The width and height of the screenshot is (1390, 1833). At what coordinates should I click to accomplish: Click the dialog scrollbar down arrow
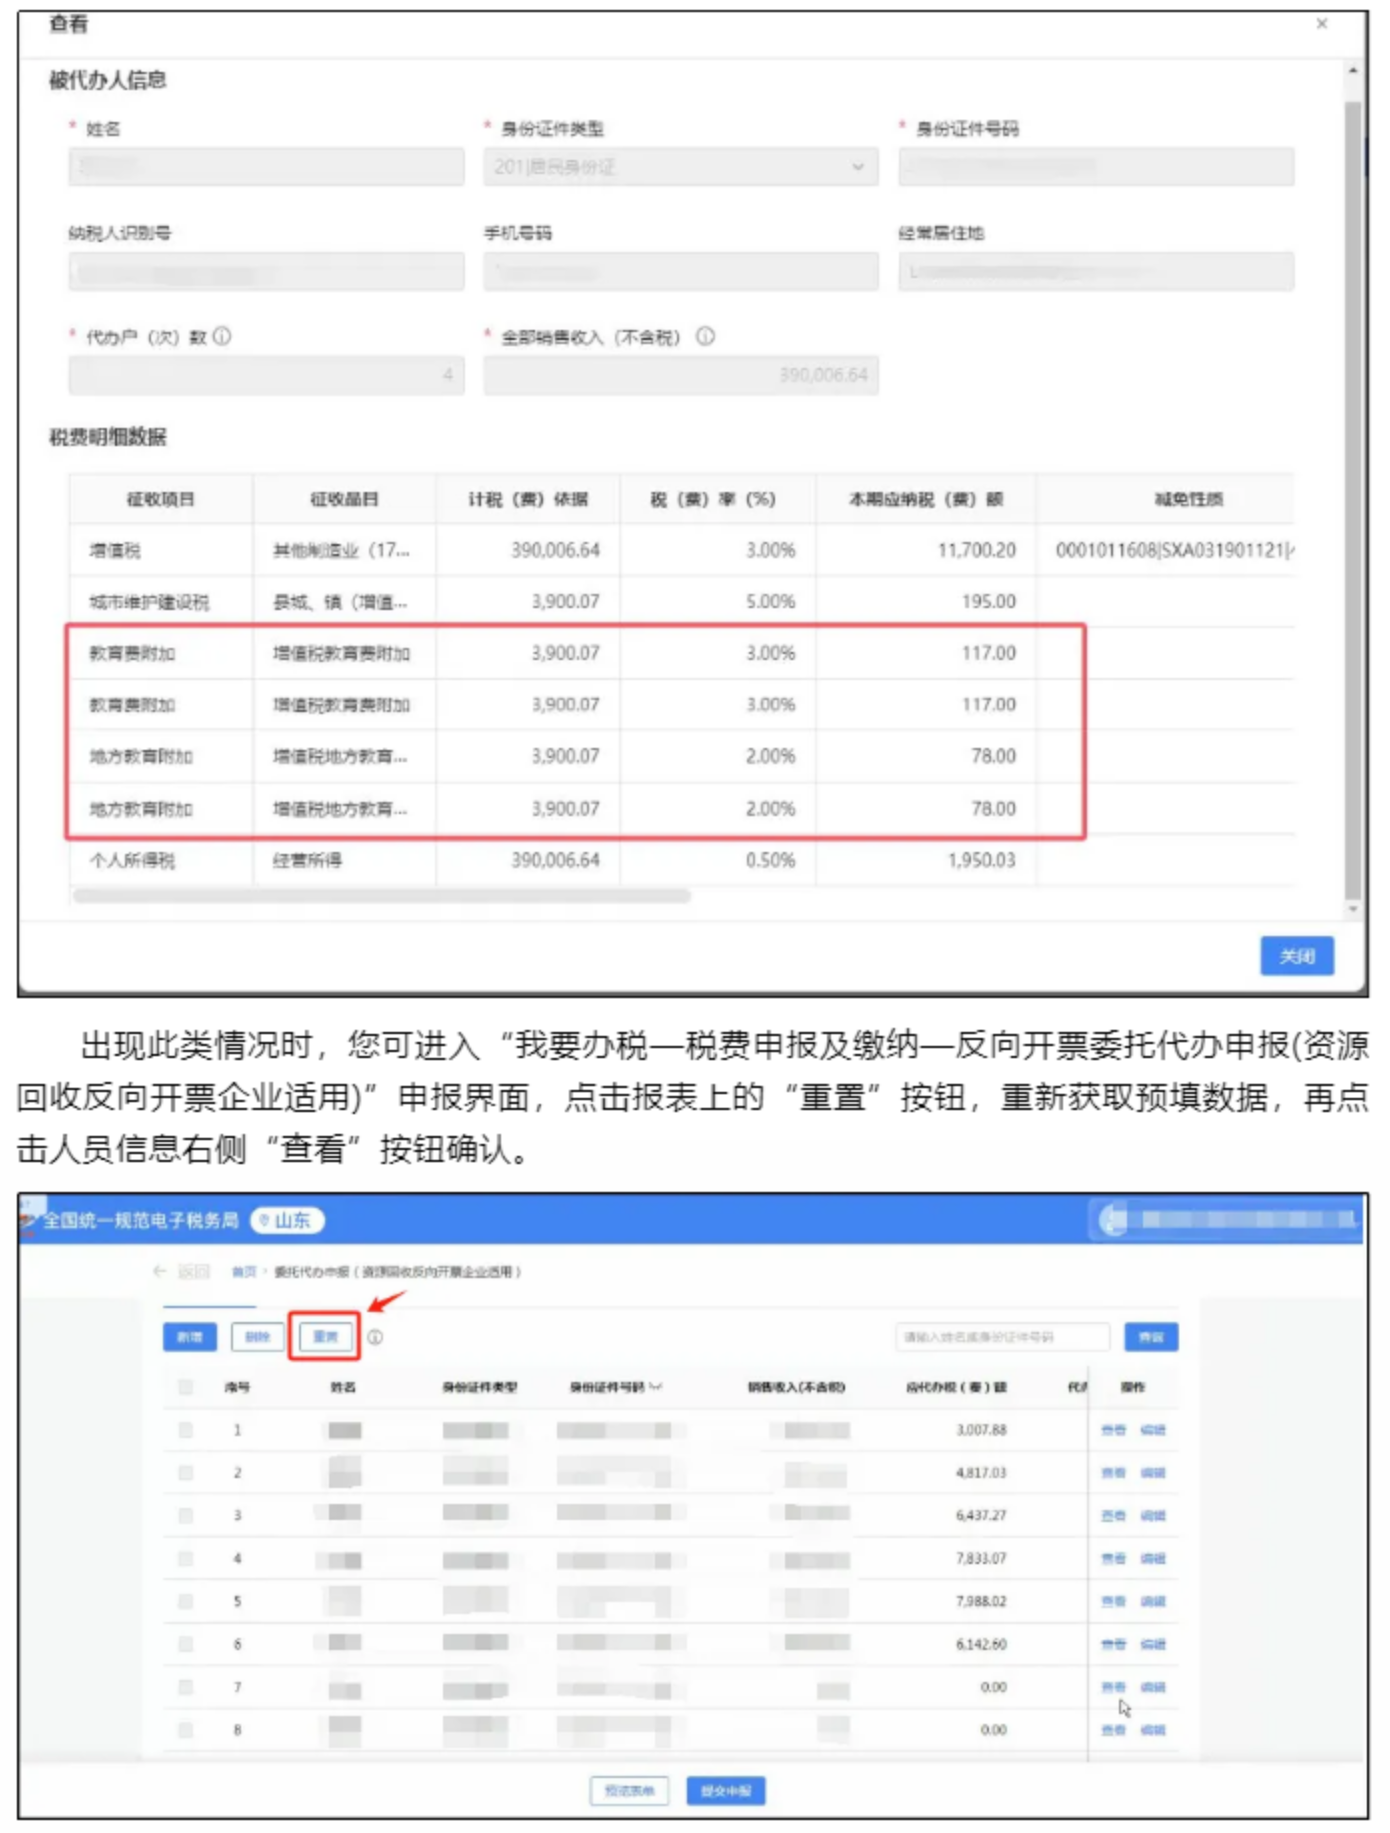coord(1352,909)
